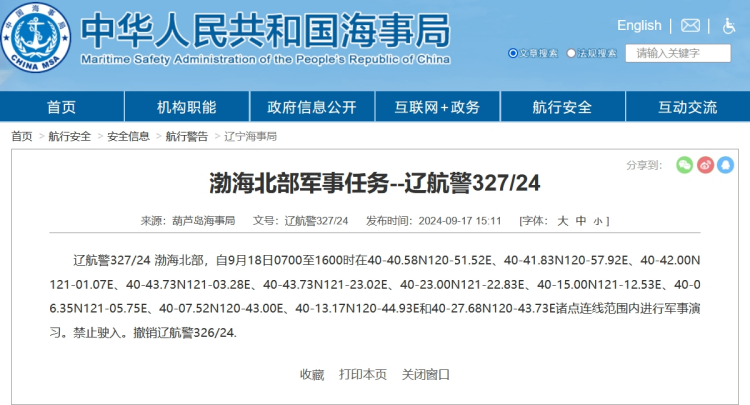Set font size to 小 (small)
Viewport: 750px width, 405px height.
pyautogui.click(x=597, y=221)
